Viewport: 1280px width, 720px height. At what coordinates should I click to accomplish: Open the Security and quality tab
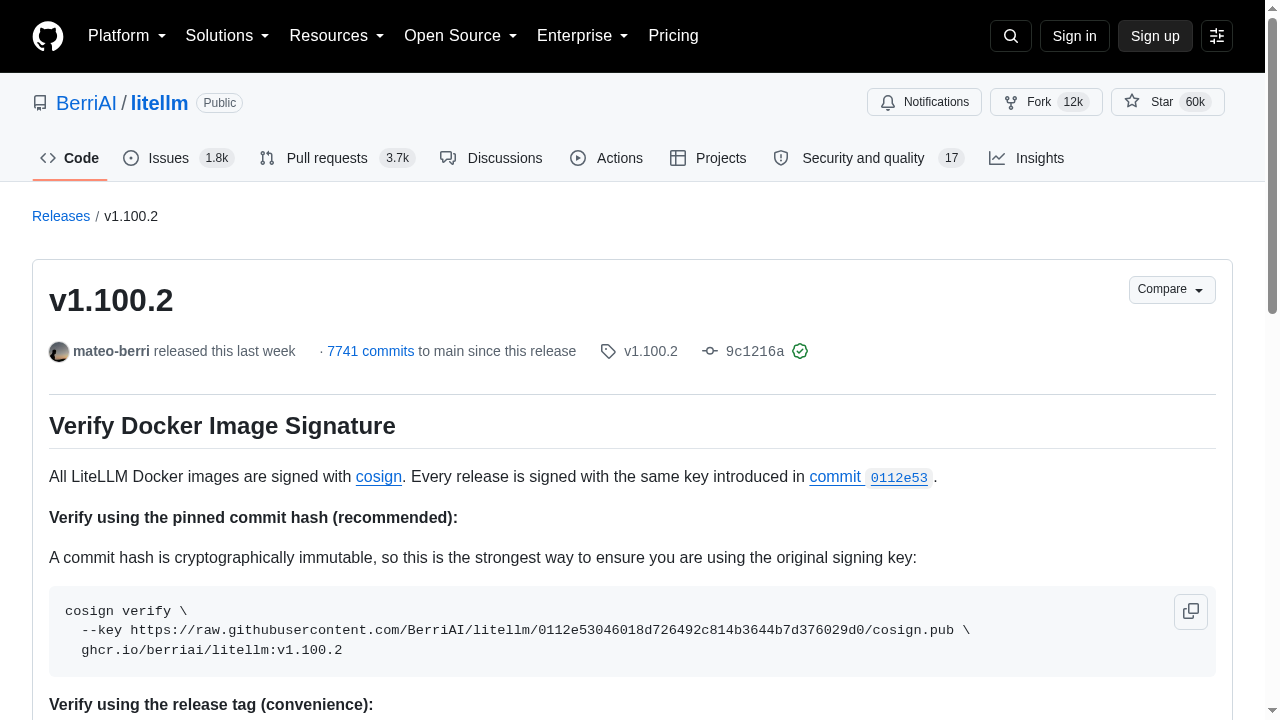(x=868, y=158)
